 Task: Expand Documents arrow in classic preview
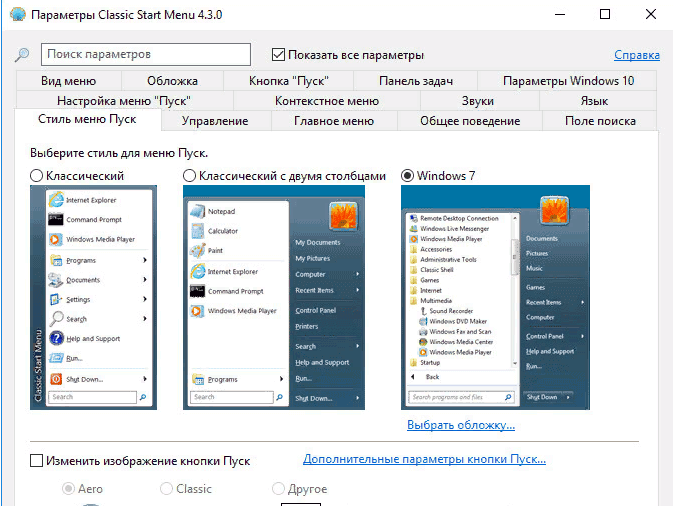pyautogui.click(x=145, y=279)
